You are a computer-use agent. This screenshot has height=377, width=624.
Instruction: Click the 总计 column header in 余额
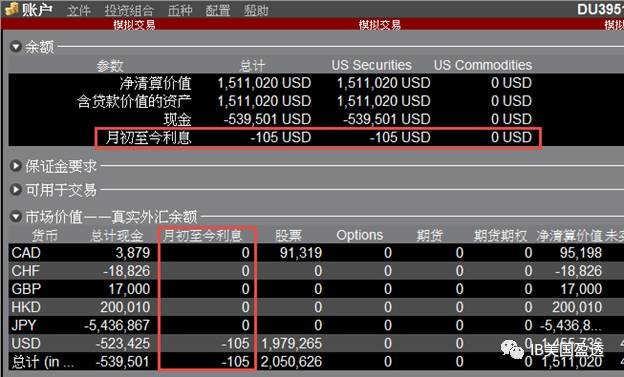(252, 65)
